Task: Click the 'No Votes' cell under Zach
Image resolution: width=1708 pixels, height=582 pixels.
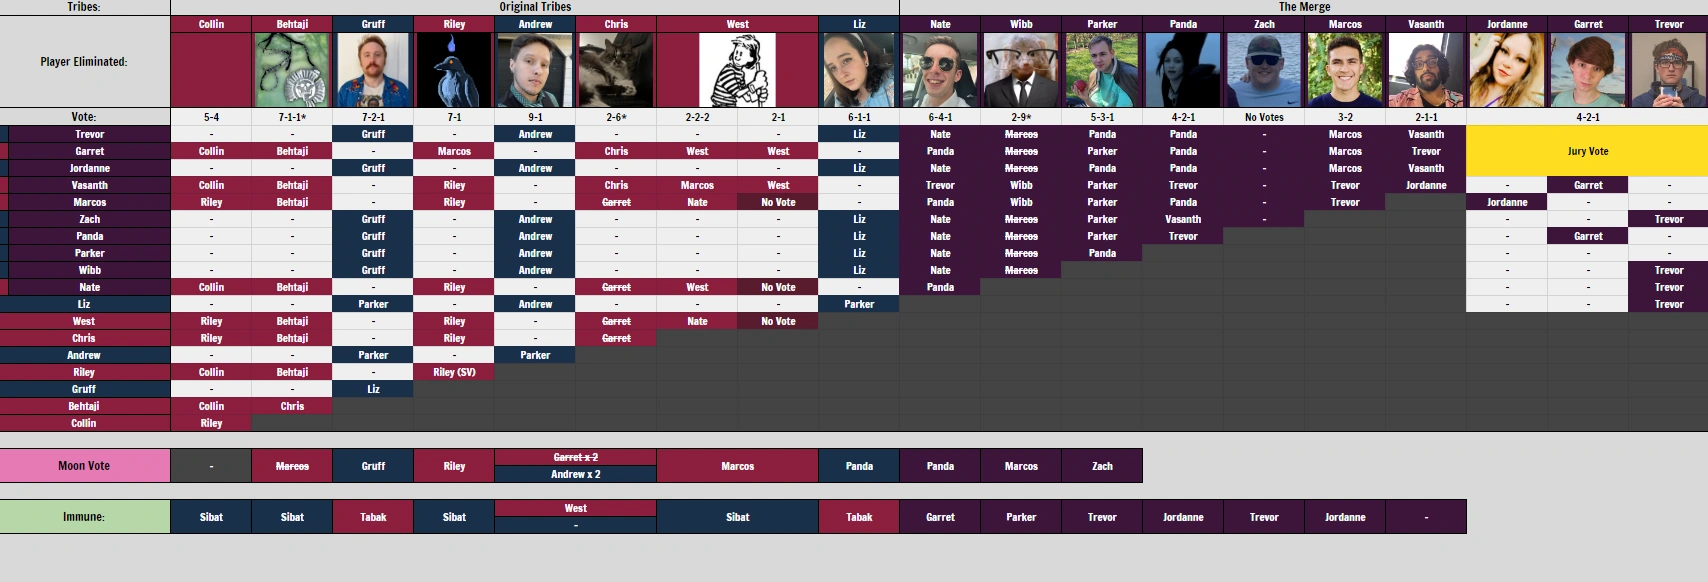Action: click(x=1264, y=117)
